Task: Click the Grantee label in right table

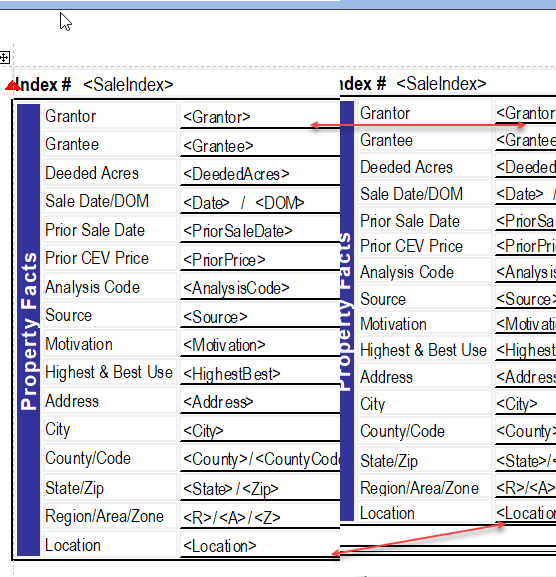Action: 386,140
